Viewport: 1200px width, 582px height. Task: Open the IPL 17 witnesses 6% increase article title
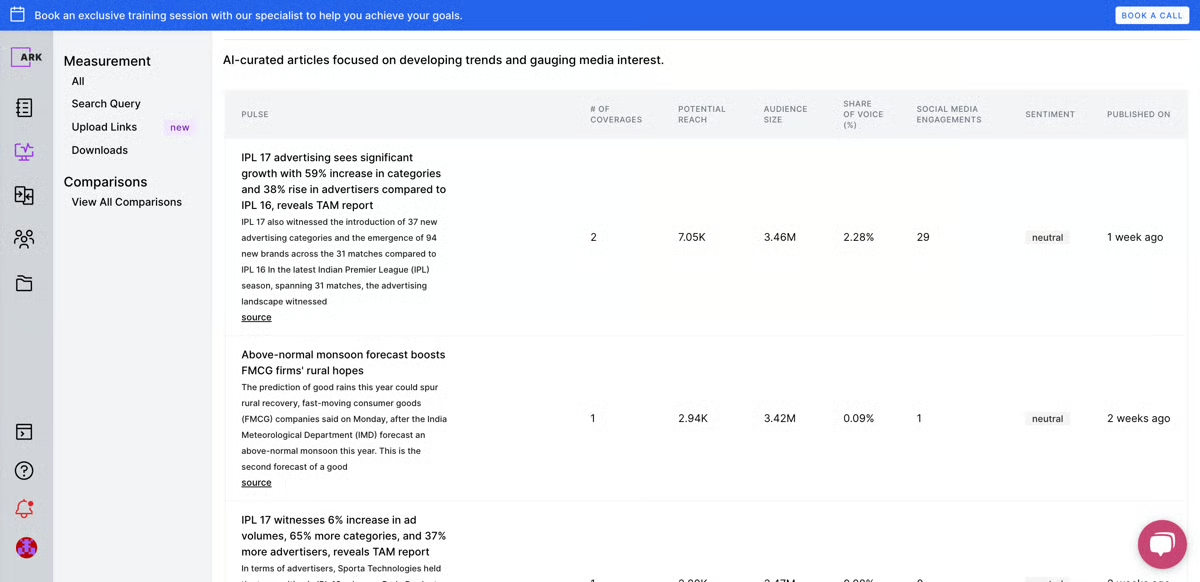[x=343, y=535]
